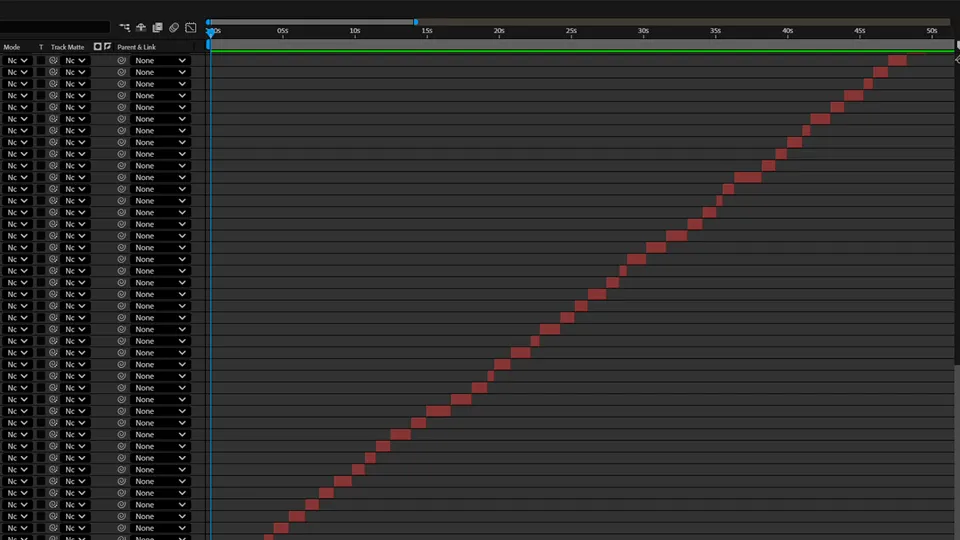Click the fourth layer row's track matte pick whip
The width and height of the screenshot is (960, 540).
(x=53, y=96)
